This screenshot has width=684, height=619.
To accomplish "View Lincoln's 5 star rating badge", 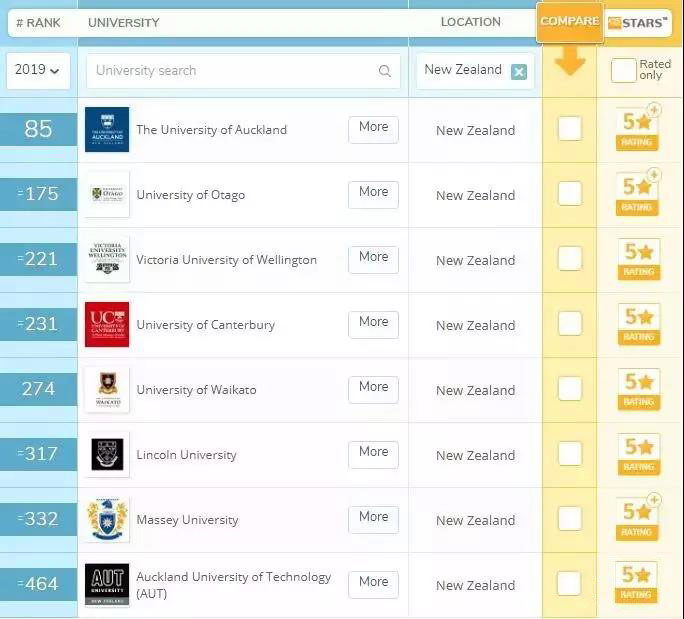I will pos(639,454).
